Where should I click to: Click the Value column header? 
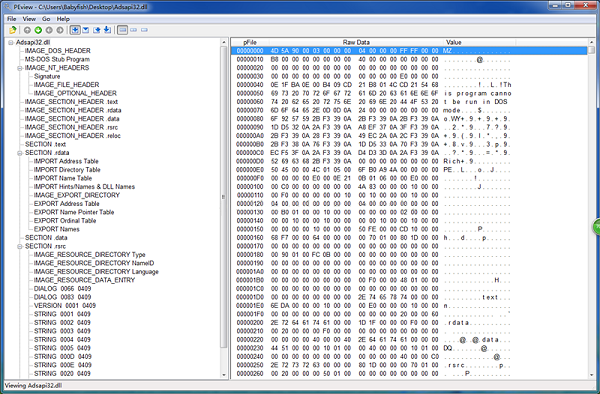(479, 42)
